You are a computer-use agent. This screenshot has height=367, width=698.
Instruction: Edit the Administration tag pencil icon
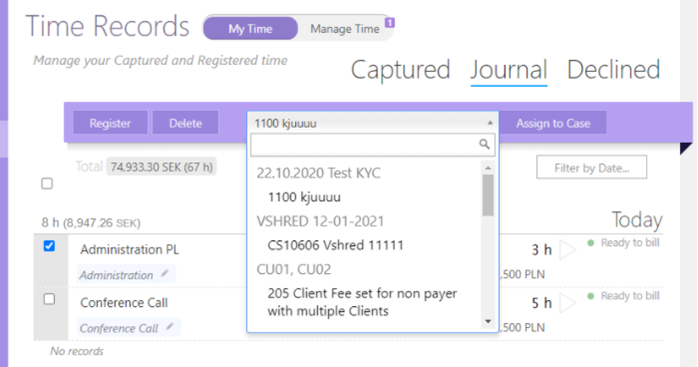(x=165, y=273)
